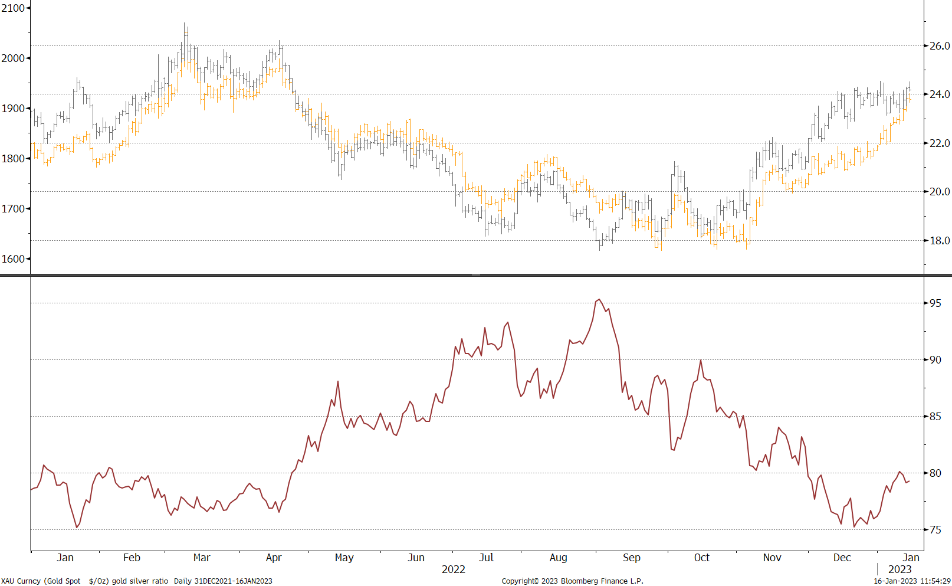Click the 2100 left axis label
The width and height of the screenshot is (952, 586).
(13, 9)
